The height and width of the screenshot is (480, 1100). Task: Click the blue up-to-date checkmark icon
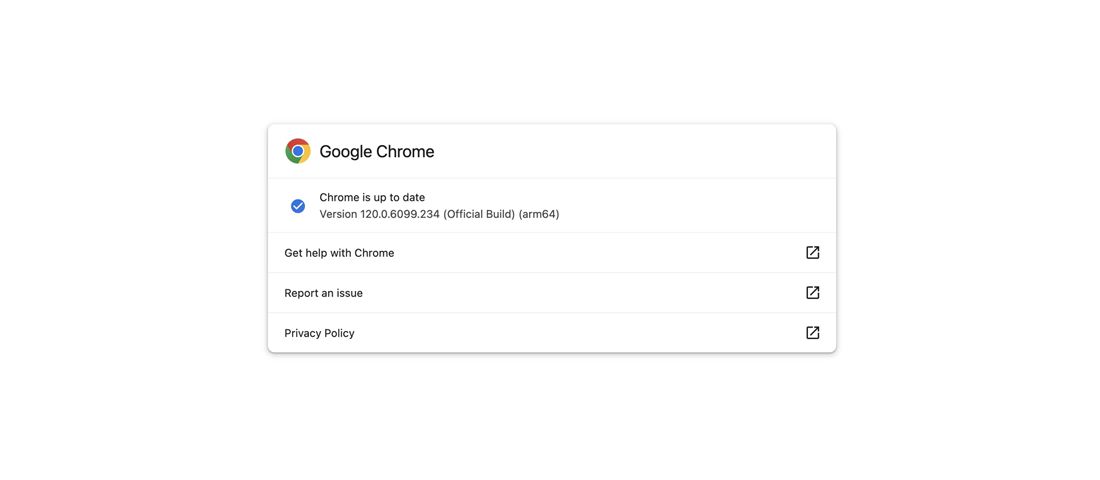(298, 206)
